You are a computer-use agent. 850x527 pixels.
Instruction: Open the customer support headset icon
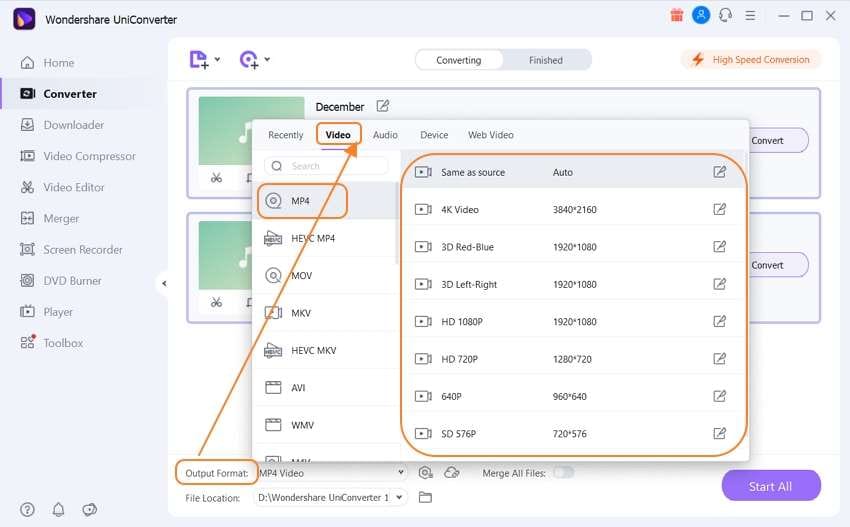coord(725,15)
